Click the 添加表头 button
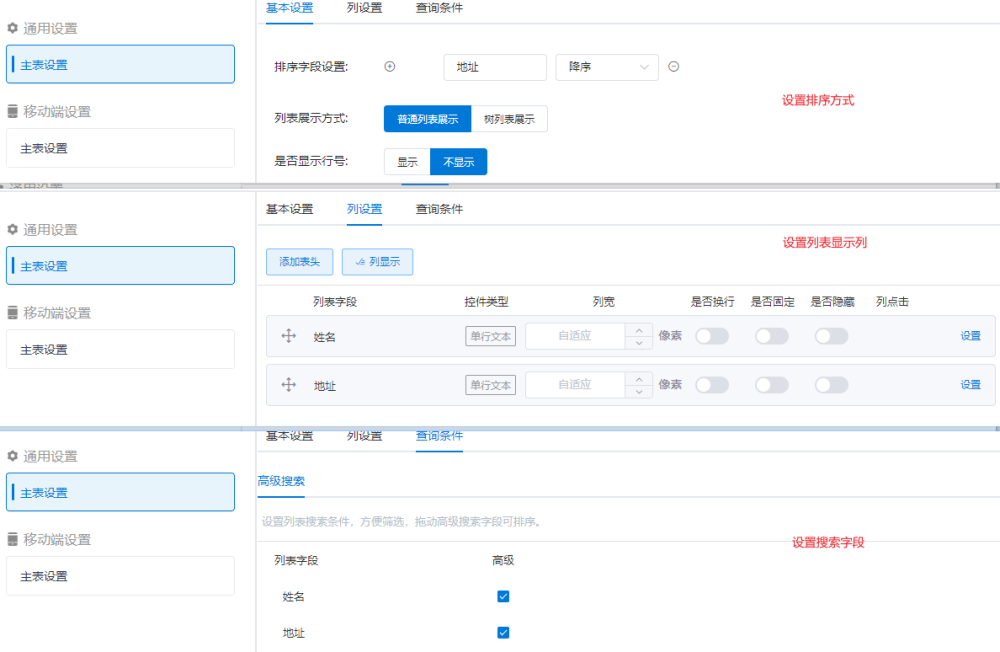The height and width of the screenshot is (652, 1000). pyautogui.click(x=299, y=262)
